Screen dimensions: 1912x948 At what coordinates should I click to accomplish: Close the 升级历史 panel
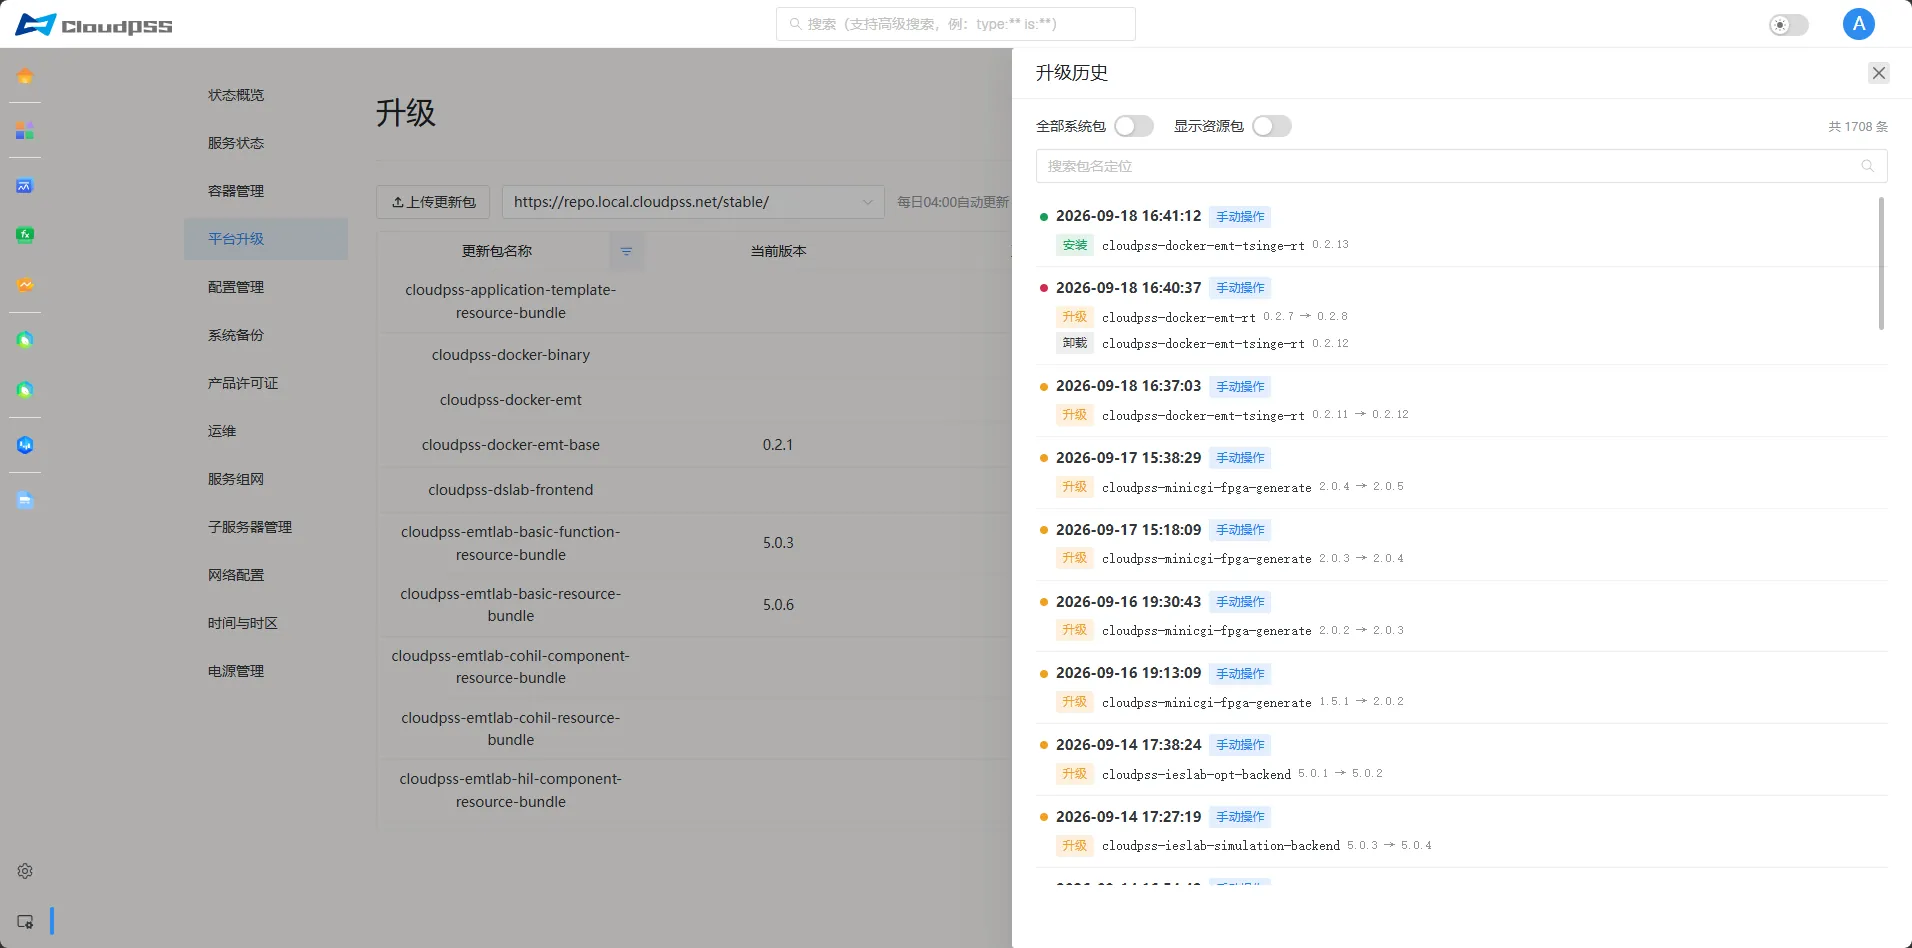click(x=1879, y=73)
